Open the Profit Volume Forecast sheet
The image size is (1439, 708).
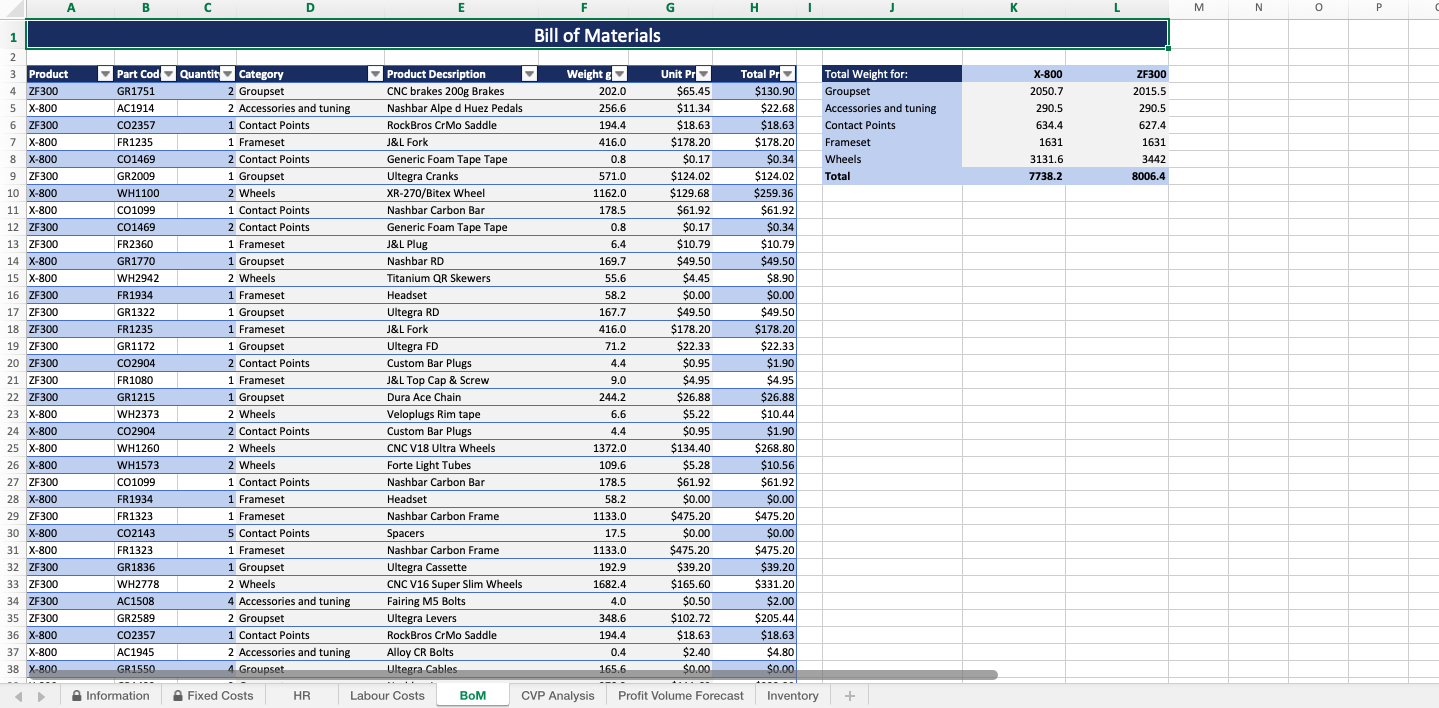point(680,695)
